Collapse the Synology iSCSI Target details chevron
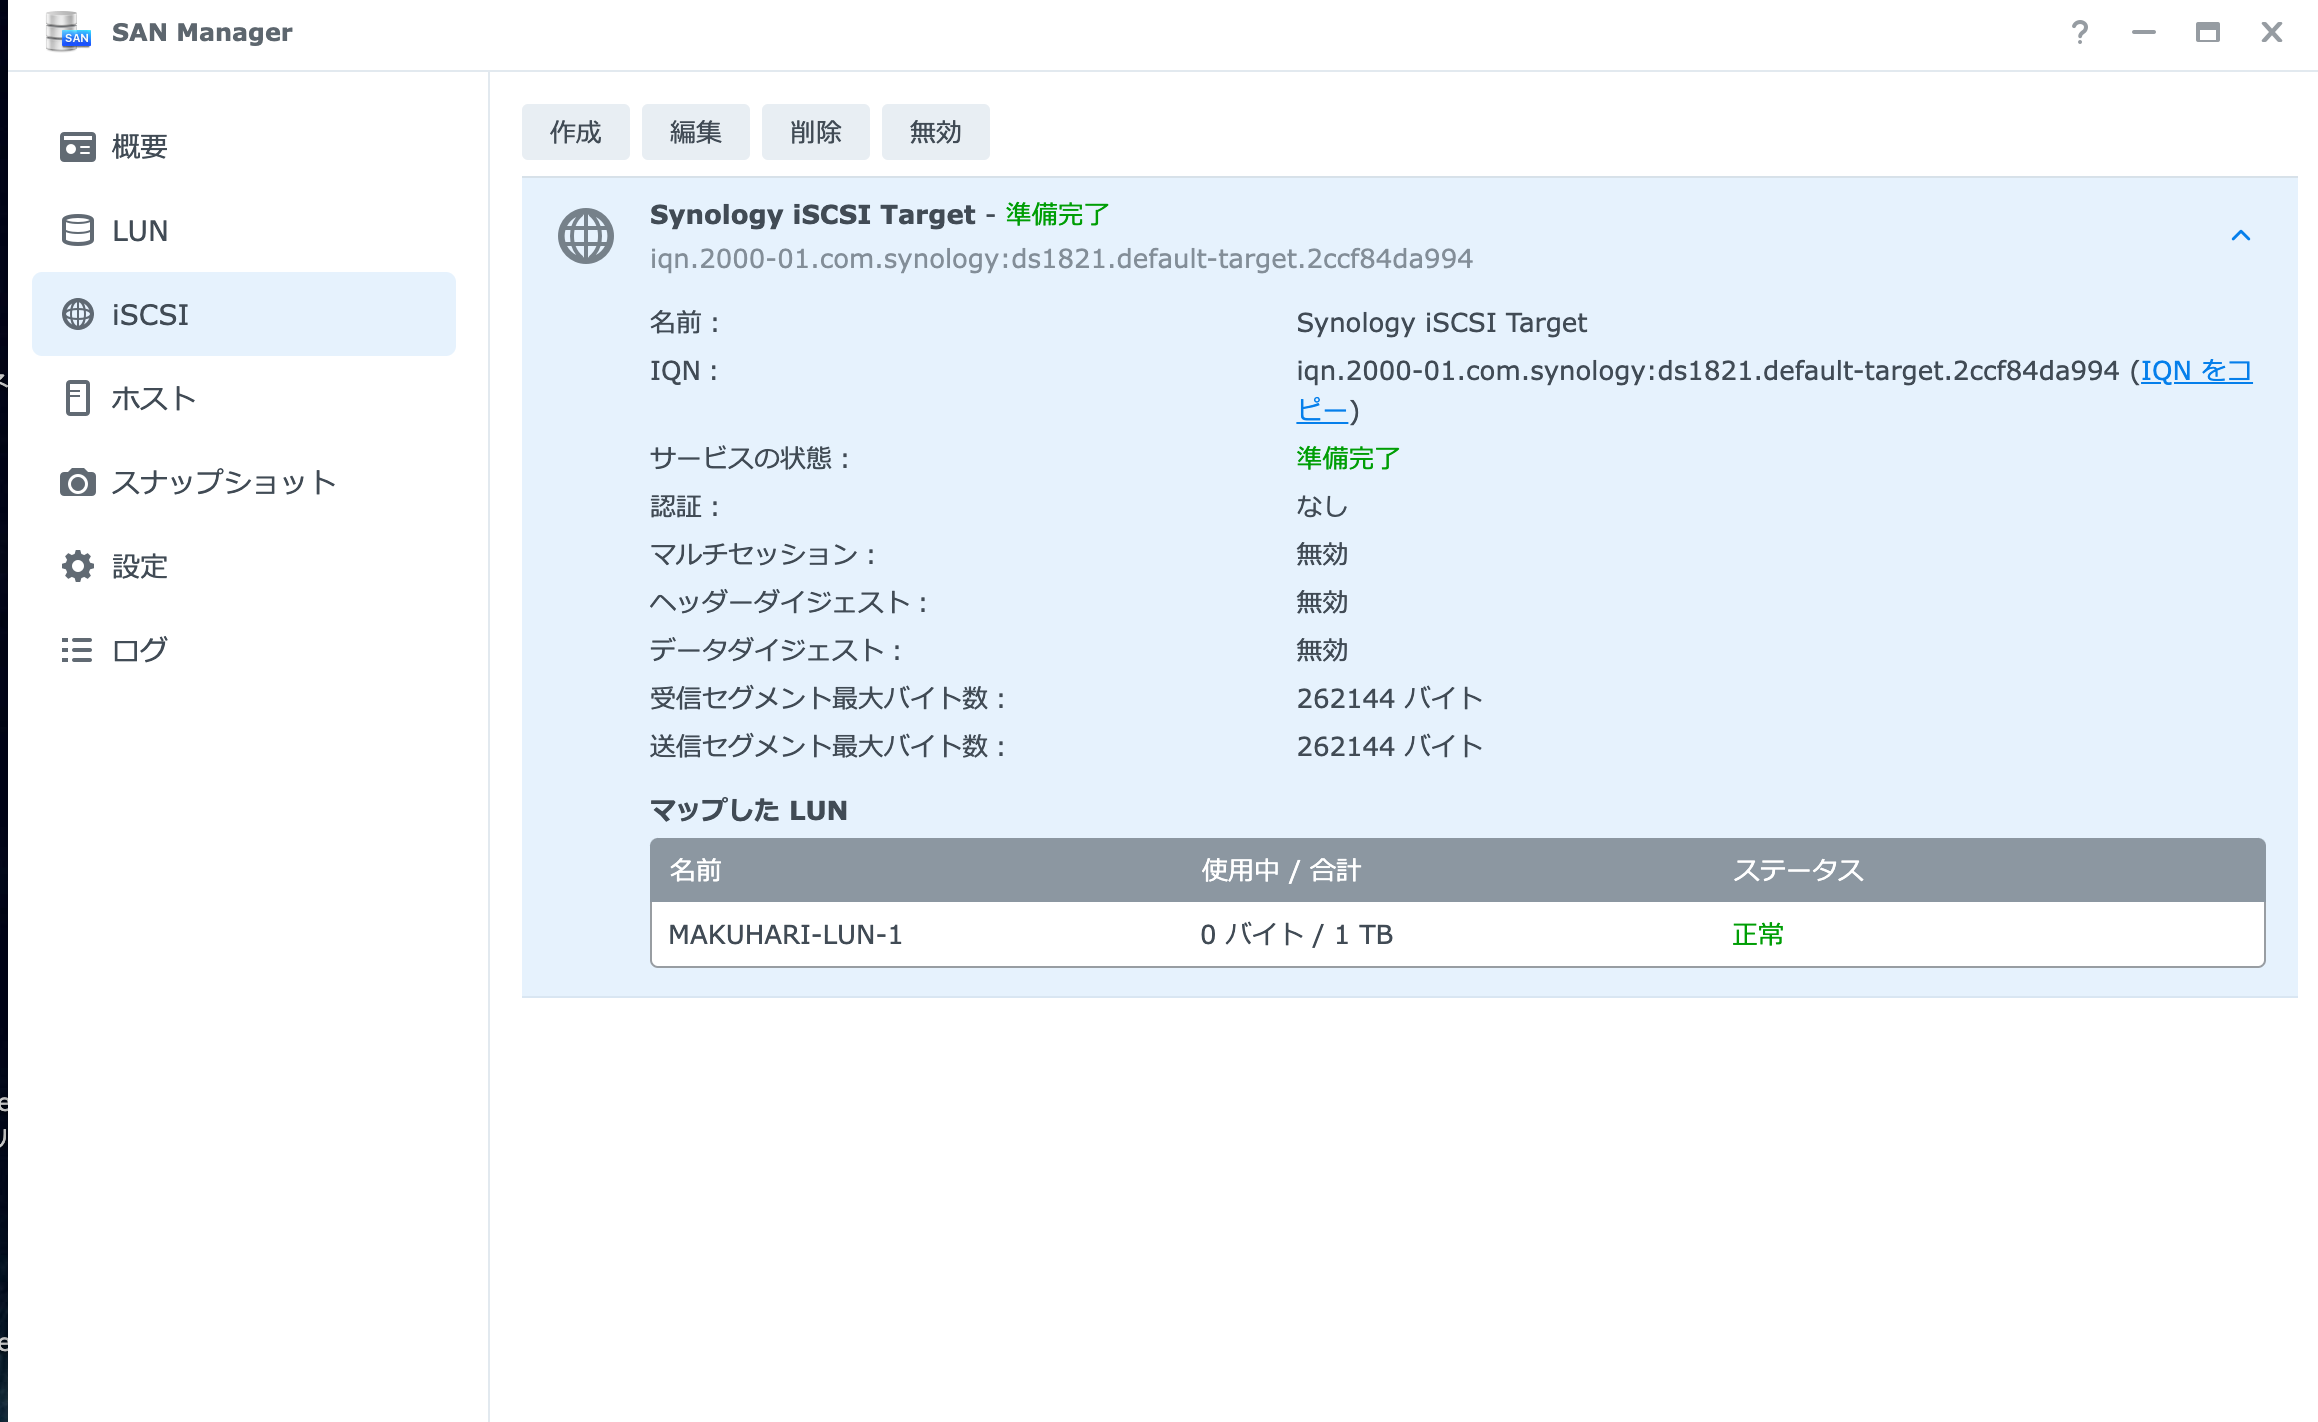The width and height of the screenshot is (2318, 1422). [x=2240, y=236]
